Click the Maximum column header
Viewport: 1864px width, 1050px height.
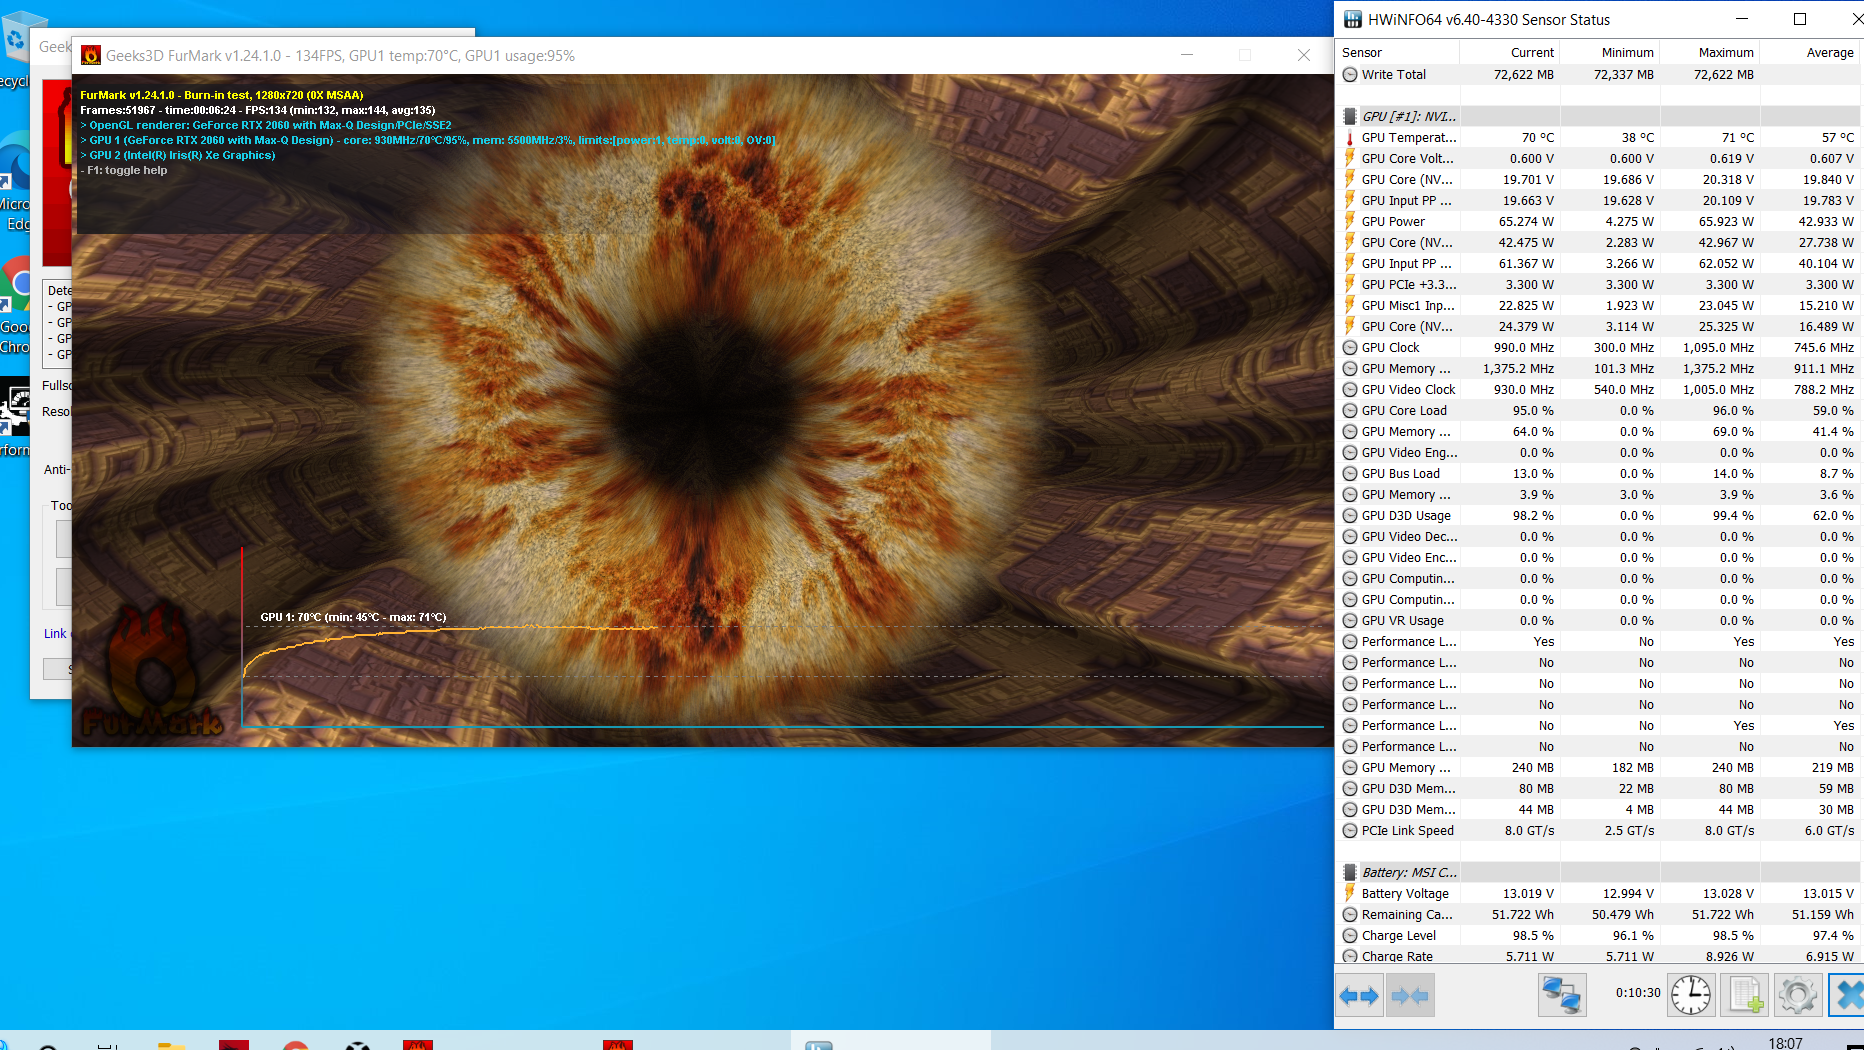pyautogui.click(x=1709, y=53)
